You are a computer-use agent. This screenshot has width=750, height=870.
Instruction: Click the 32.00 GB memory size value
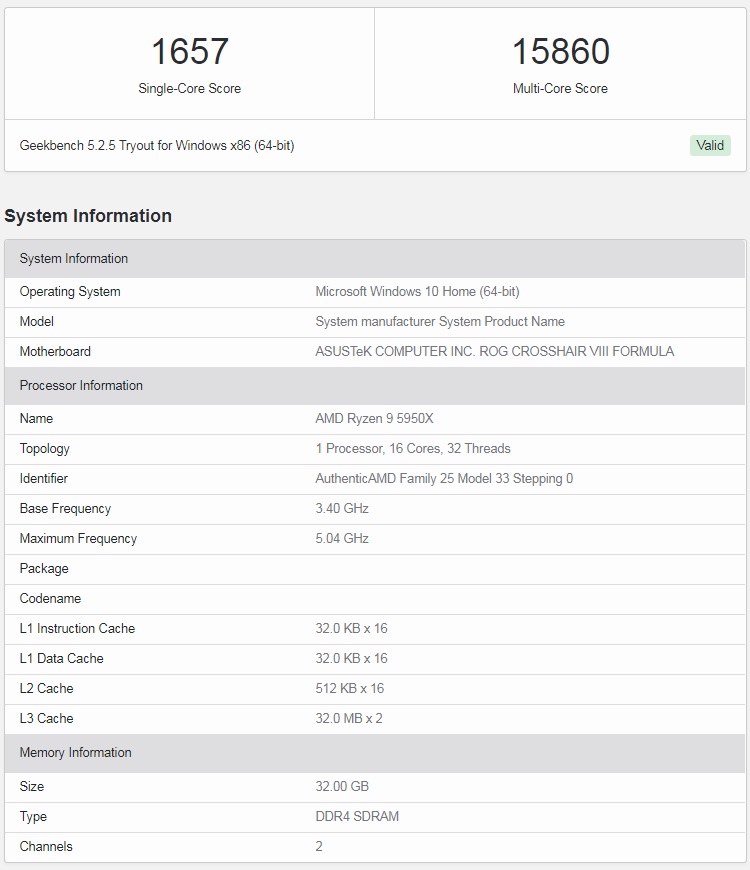coord(342,786)
